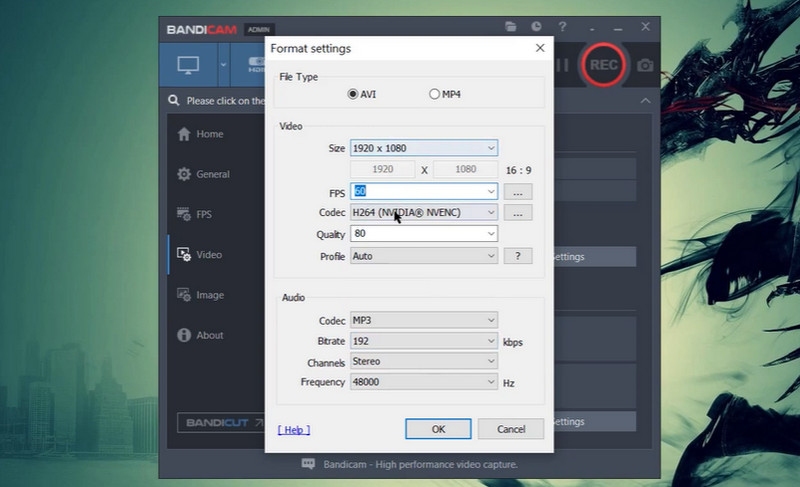Screen dimensions: 800x487
Task: Cancel the Format settings dialog
Action: tap(511, 429)
